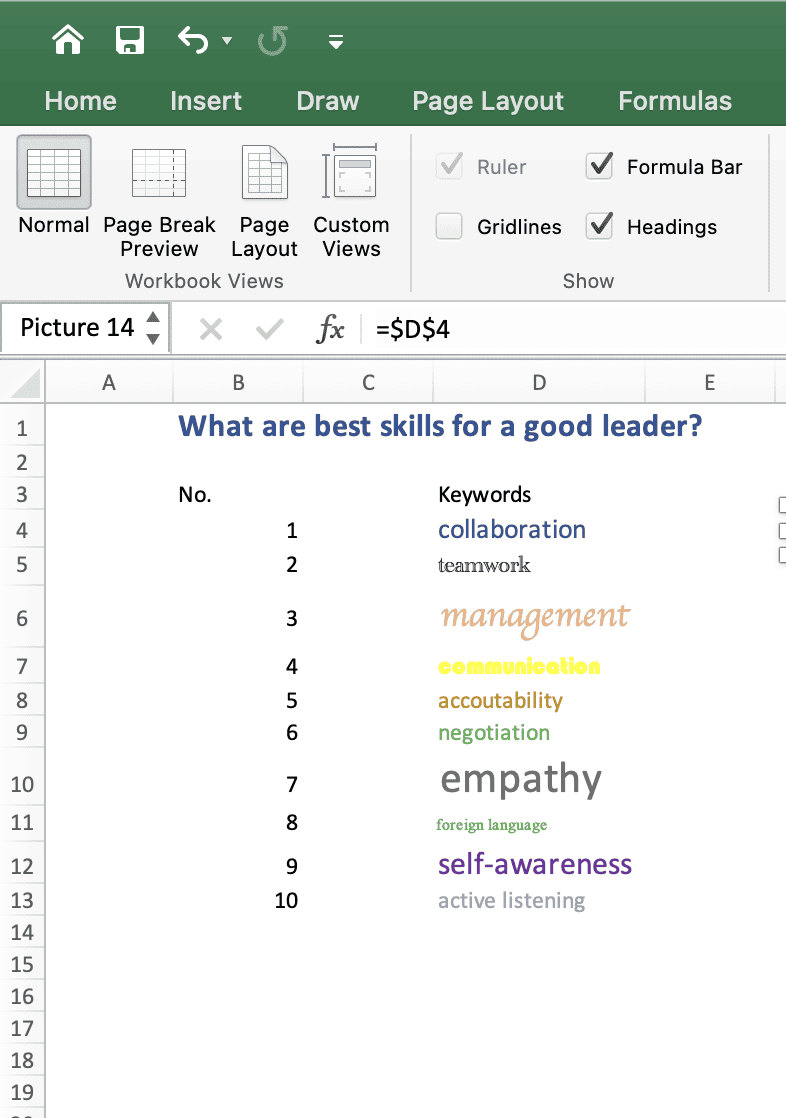Click the Name Box showing Picture 14

(75, 327)
